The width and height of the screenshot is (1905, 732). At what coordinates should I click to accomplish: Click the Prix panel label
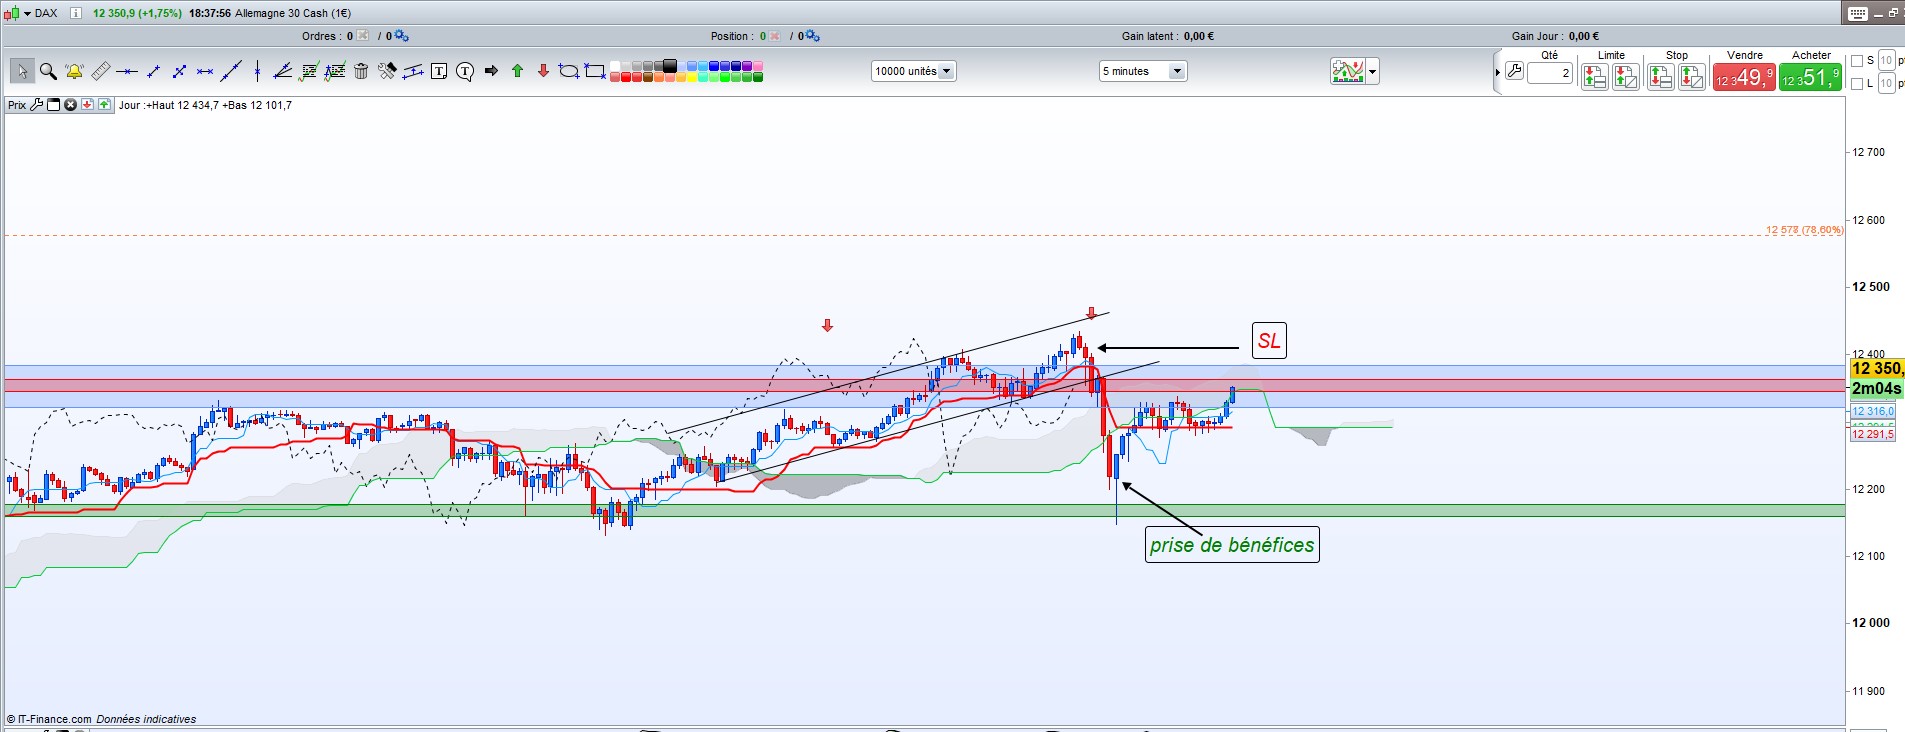pos(17,105)
